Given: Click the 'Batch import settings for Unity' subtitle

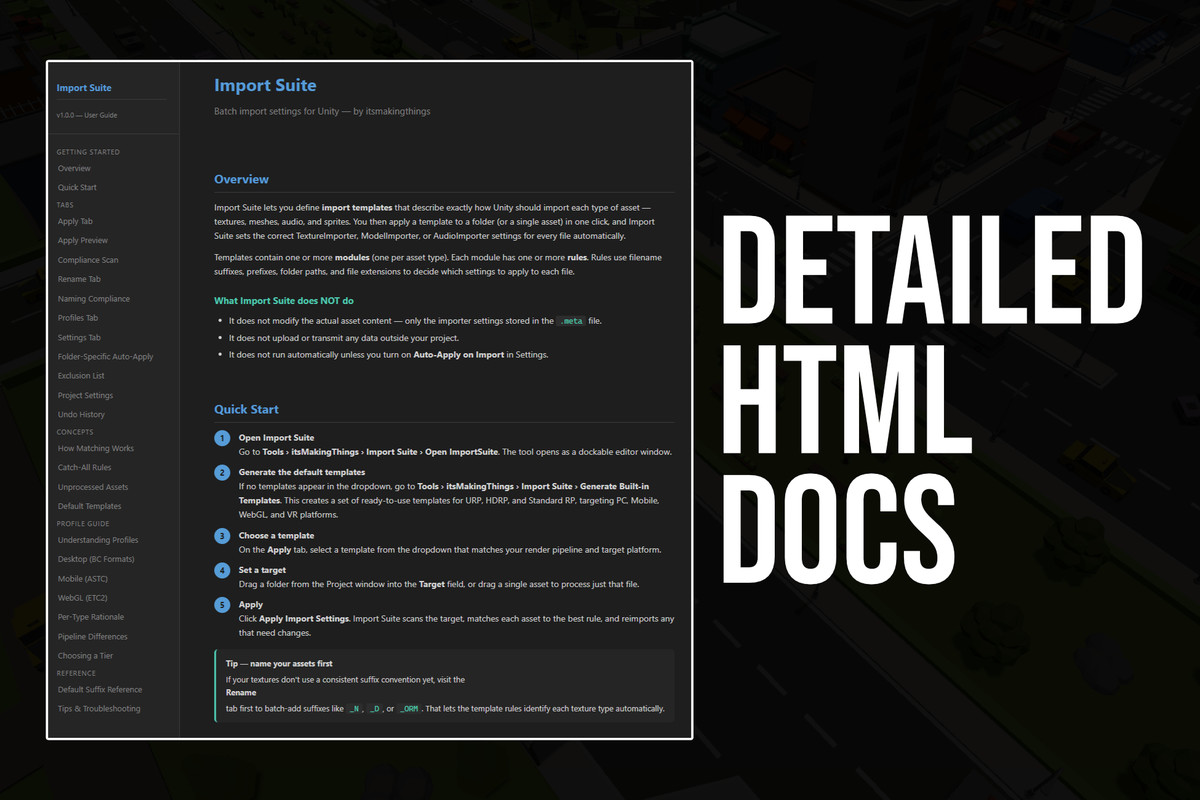Looking at the screenshot, I should click(x=322, y=111).
